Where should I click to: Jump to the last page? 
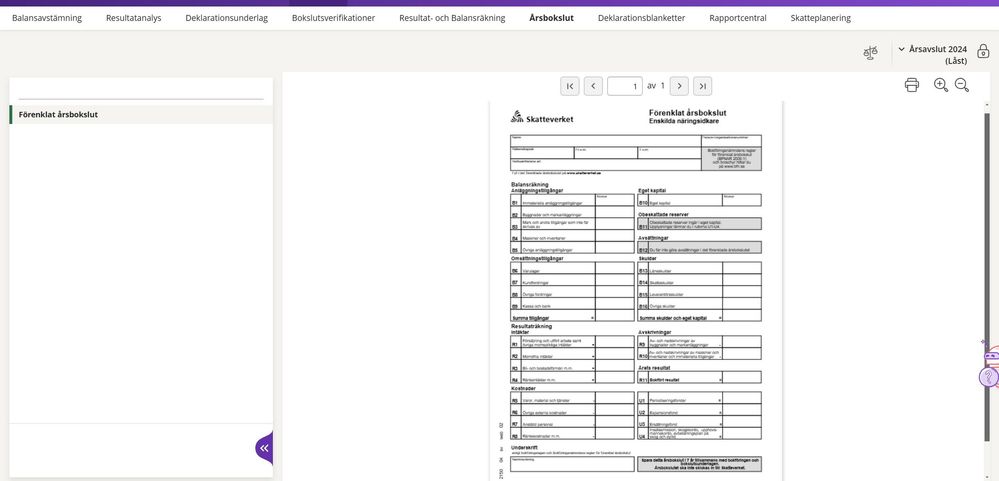click(702, 86)
